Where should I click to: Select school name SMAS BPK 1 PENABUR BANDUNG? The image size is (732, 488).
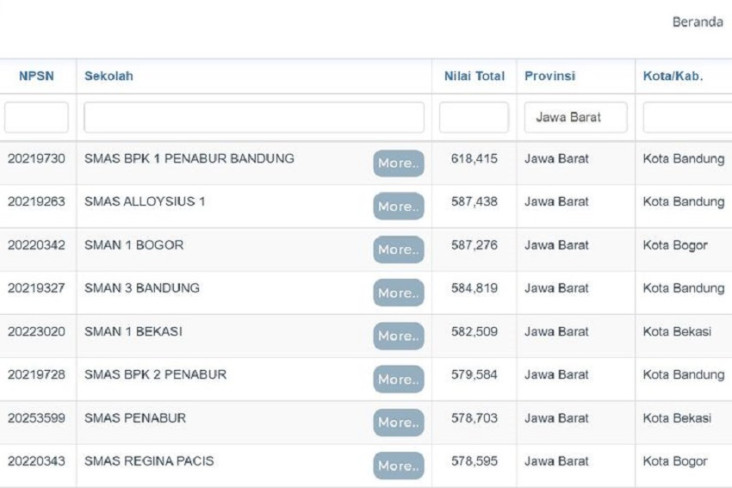[x=189, y=159]
